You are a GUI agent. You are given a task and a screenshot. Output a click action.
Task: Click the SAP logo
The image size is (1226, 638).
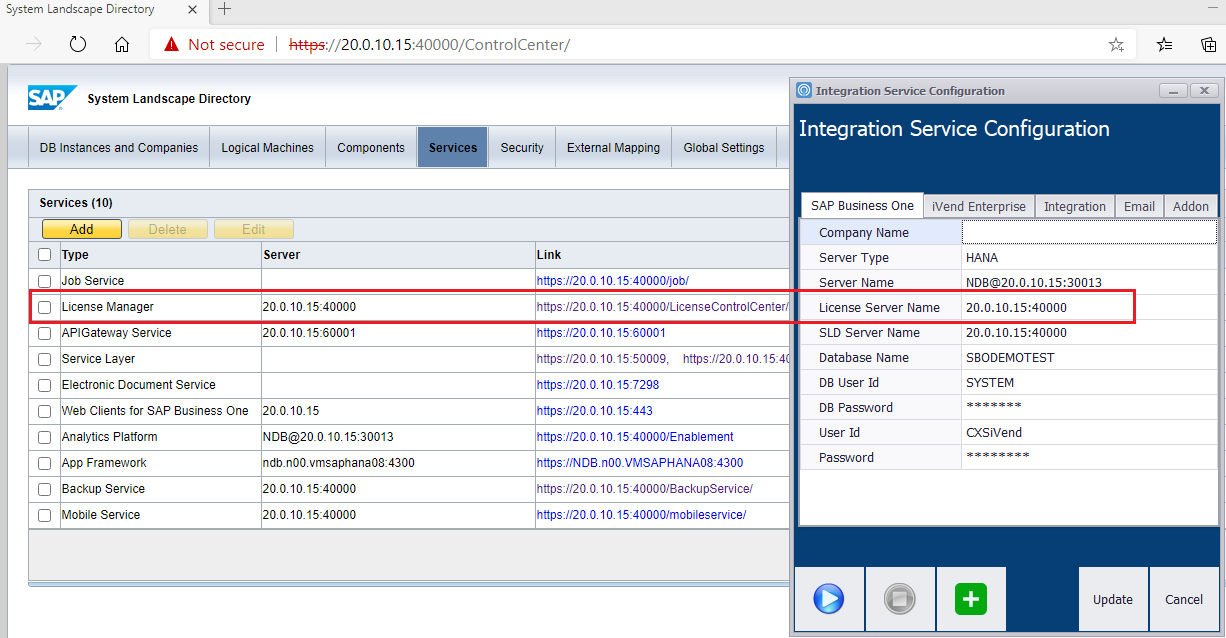pyautogui.click(x=53, y=98)
